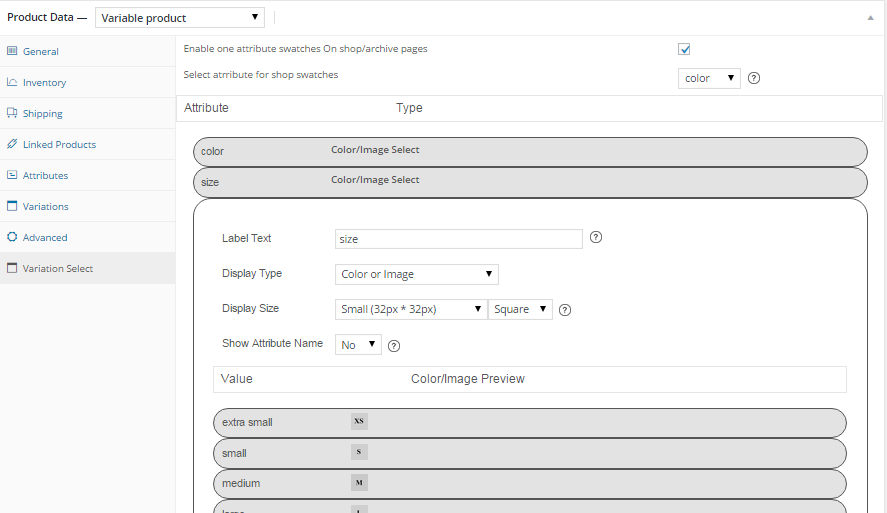This screenshot has width=887, height=513.
Task: Open the Linked Products tab
Action: click(59, 145)
